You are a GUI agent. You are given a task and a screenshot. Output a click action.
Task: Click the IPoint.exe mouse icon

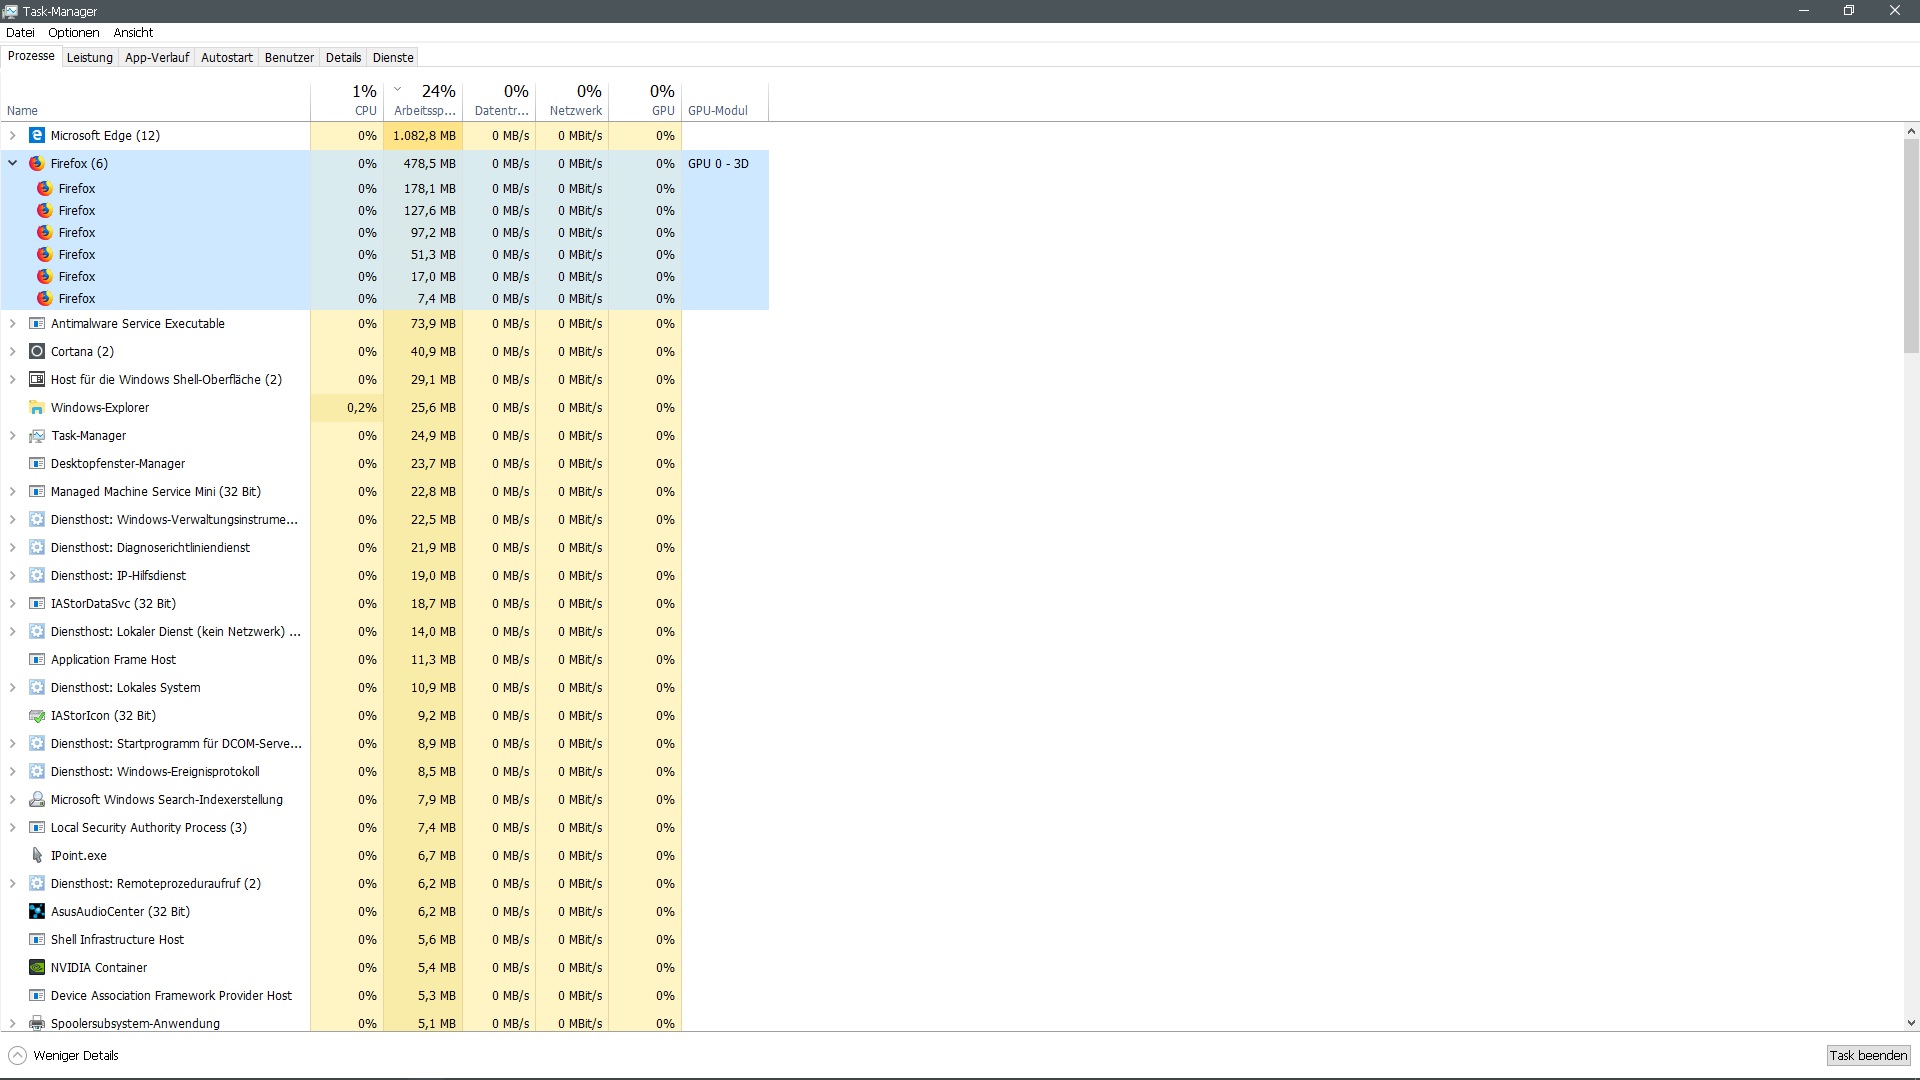click(x=37, y=855)
